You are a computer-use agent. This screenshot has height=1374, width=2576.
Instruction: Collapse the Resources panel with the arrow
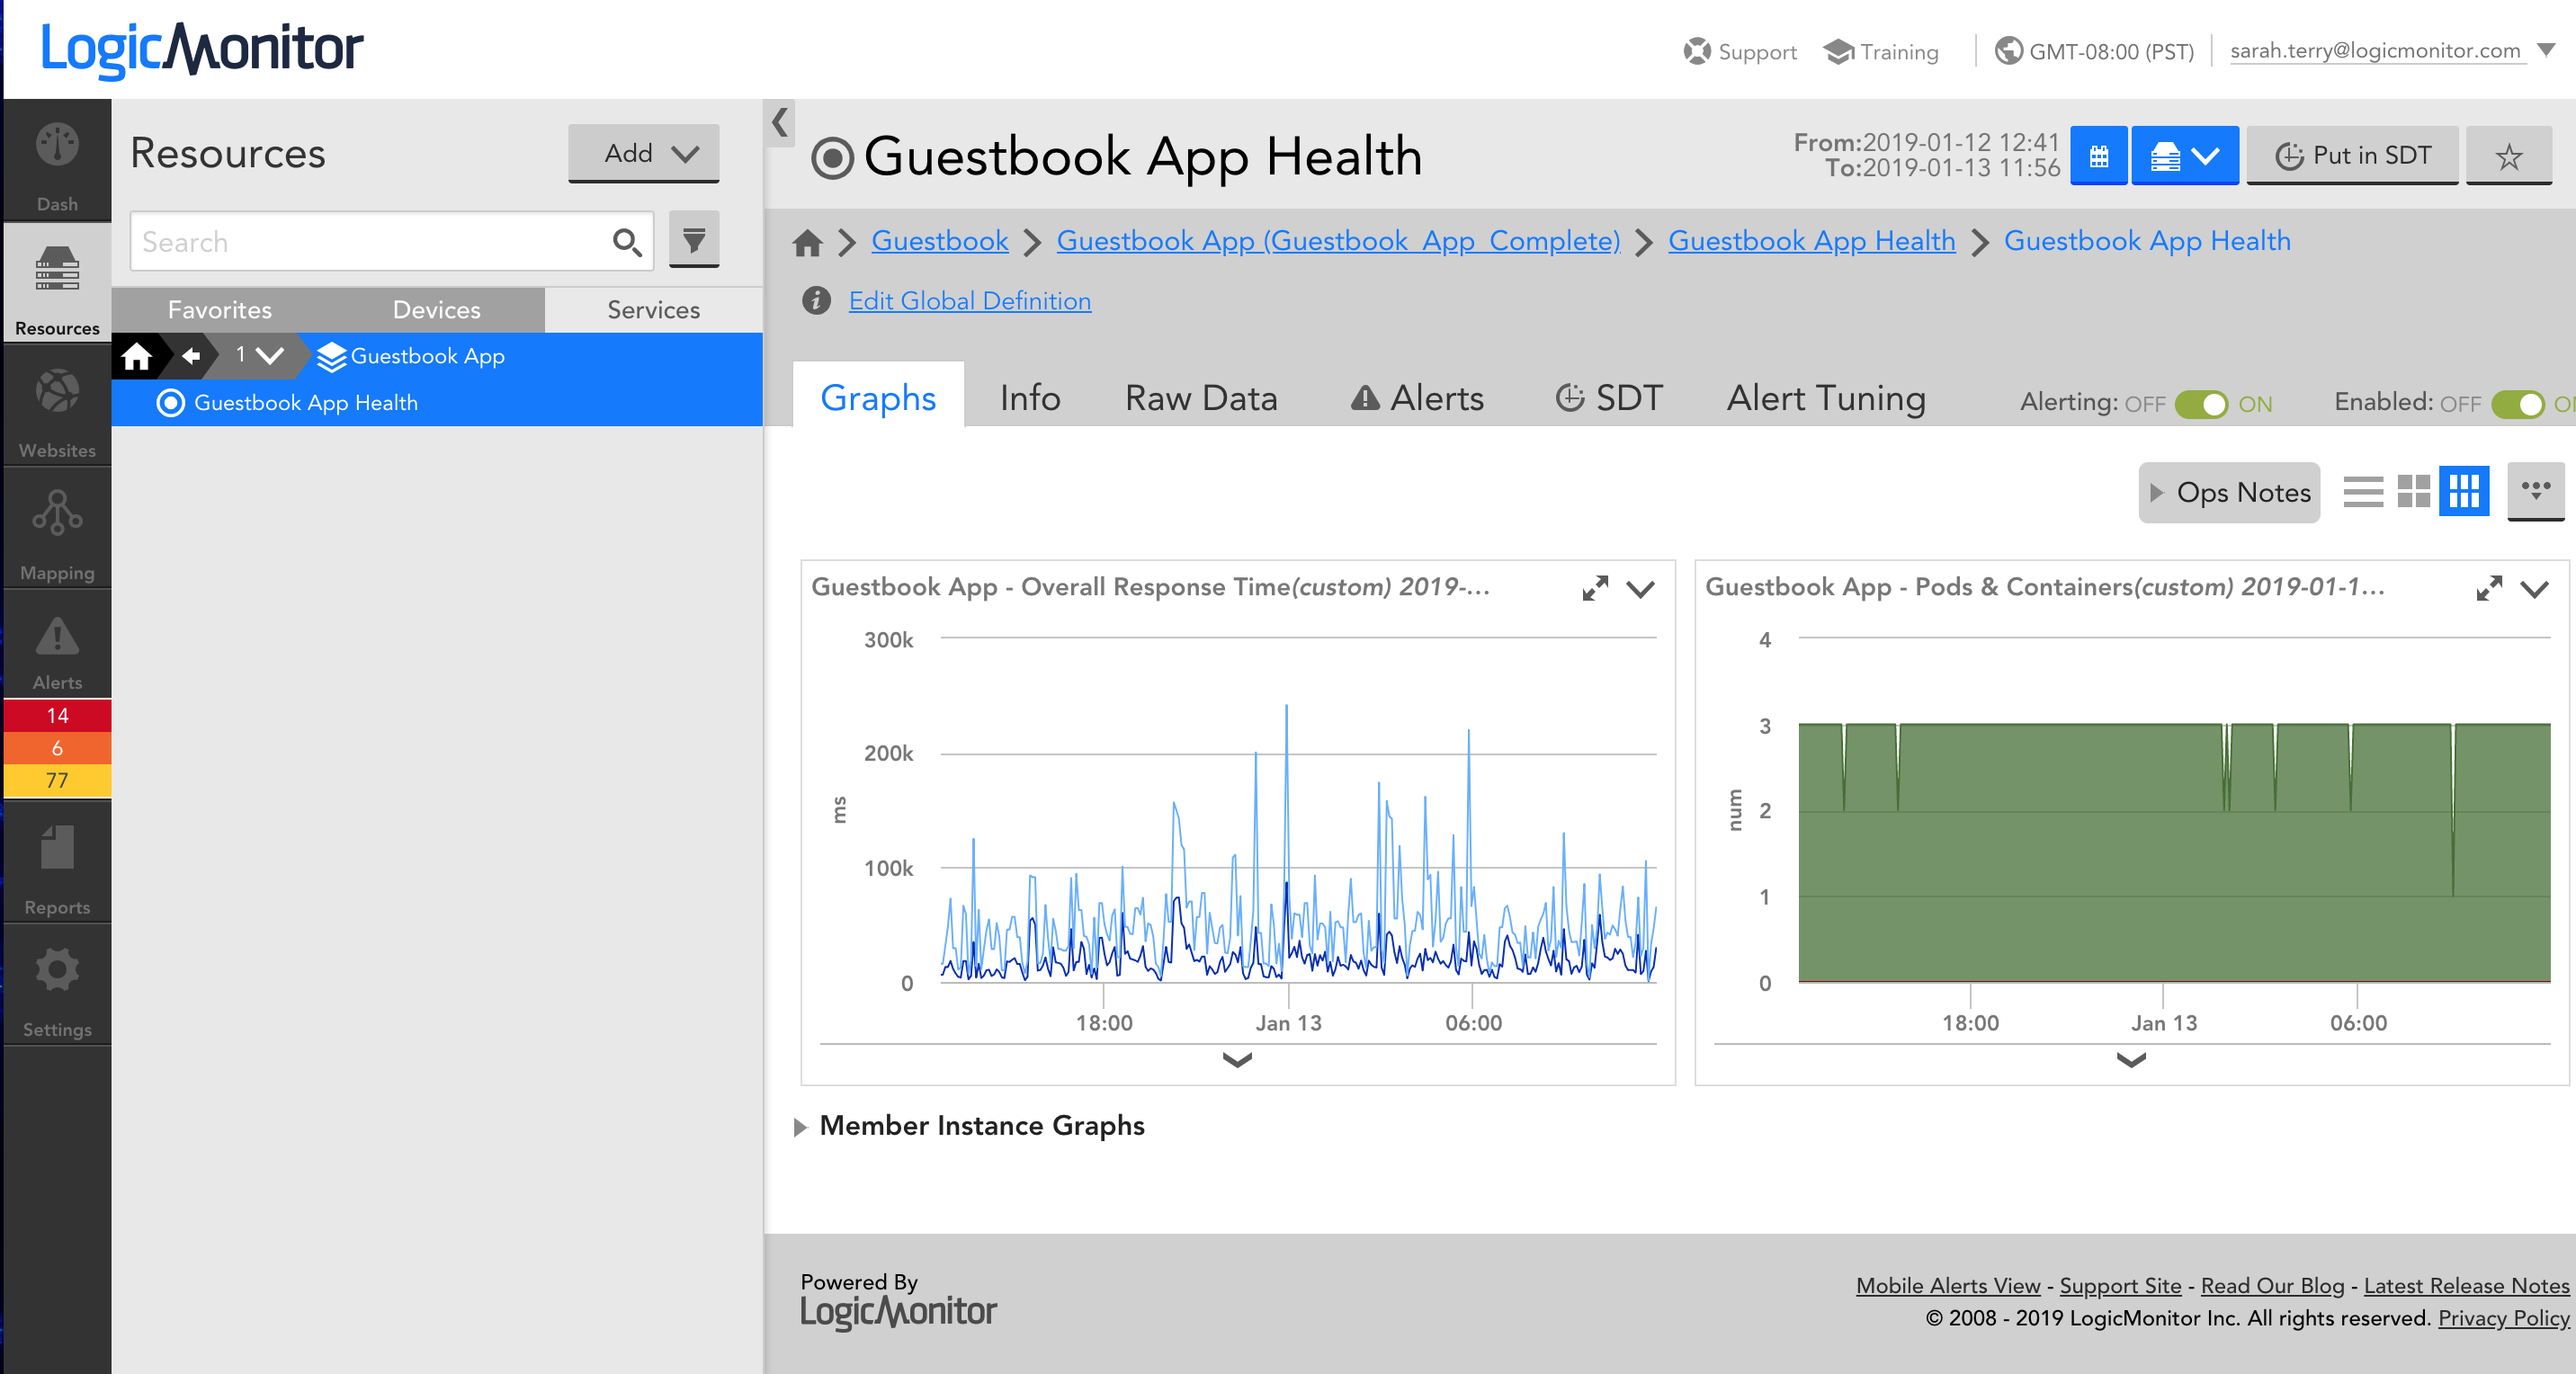(780, 123)
